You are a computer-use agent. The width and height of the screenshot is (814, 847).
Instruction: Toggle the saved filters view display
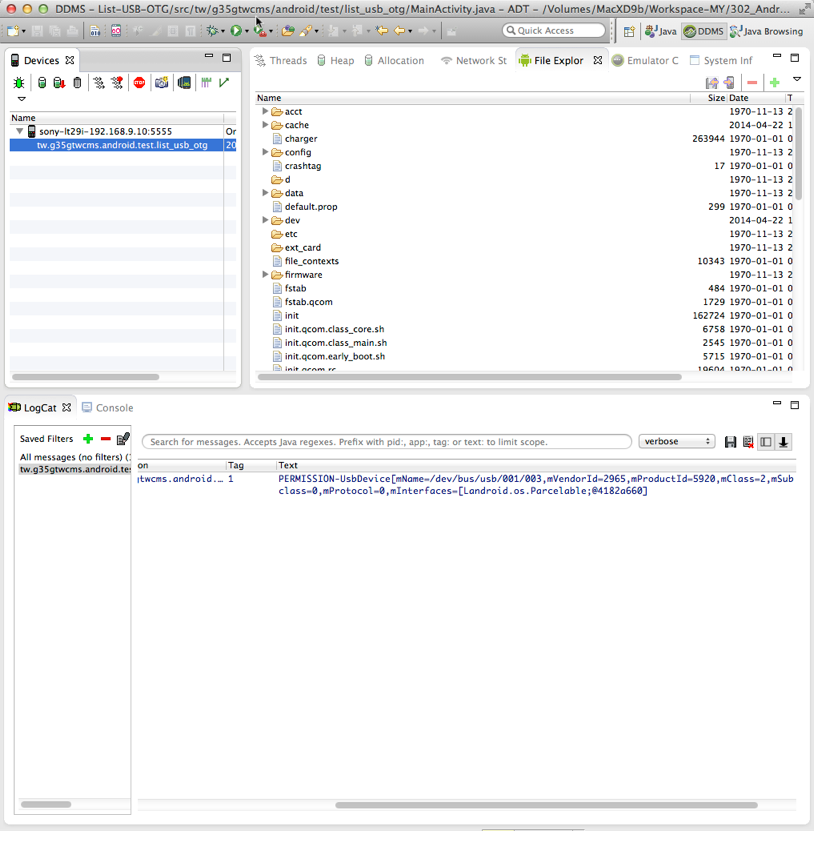pos(766,442)
